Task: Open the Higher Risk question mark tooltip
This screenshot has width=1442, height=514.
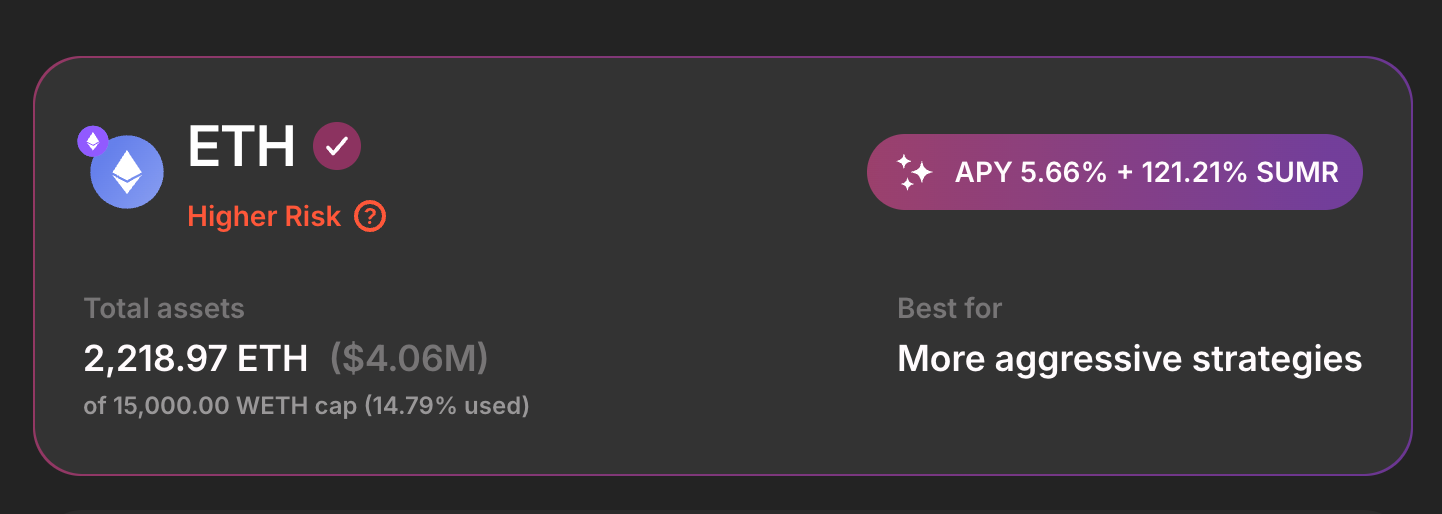Action: coord(370,216)
